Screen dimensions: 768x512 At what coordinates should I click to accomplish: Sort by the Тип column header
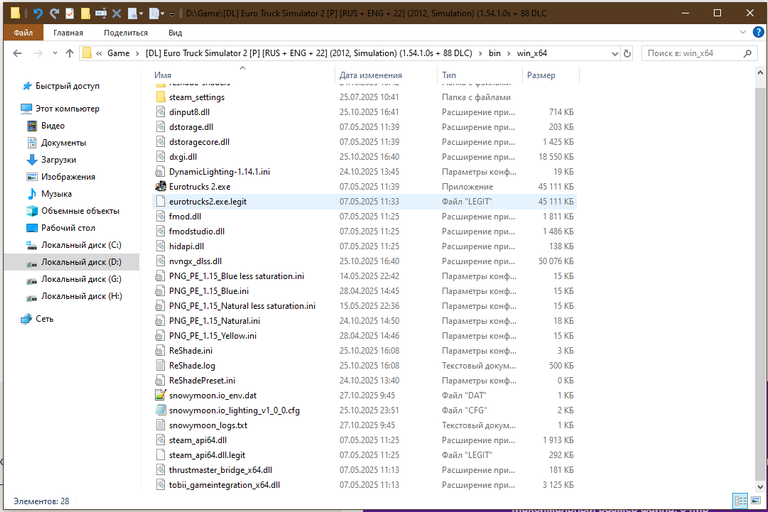click(x=449, y=75)
